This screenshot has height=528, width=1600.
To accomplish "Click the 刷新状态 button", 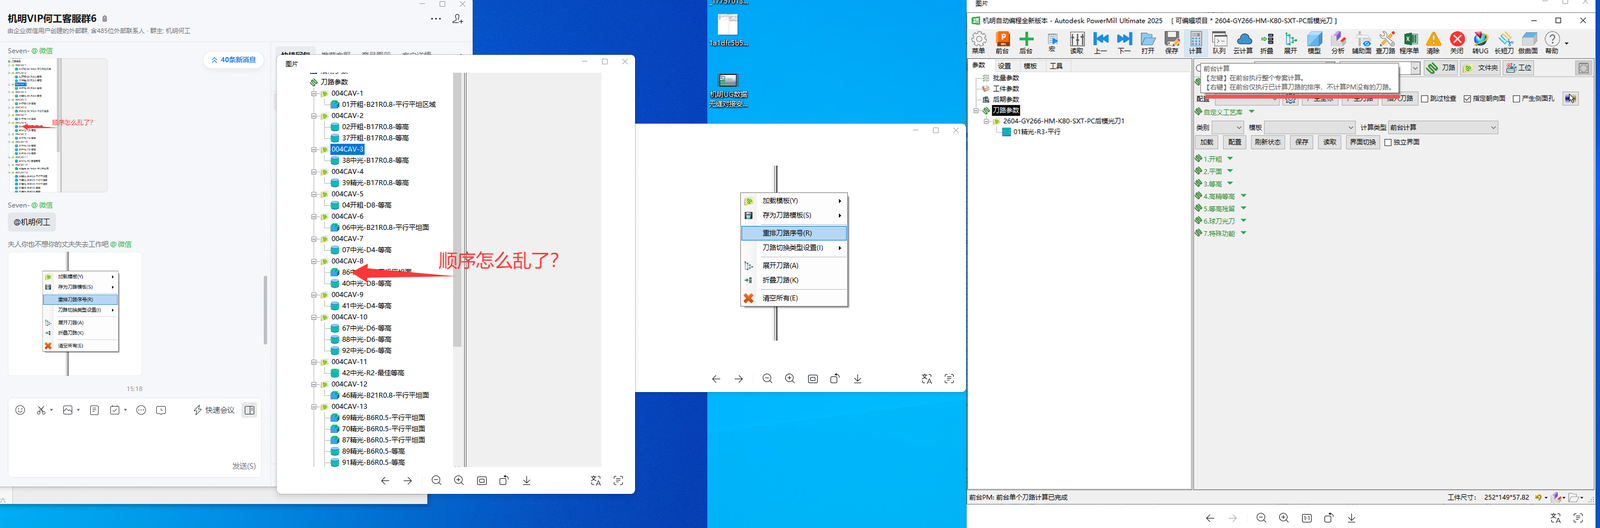I will coord(1267,142).
